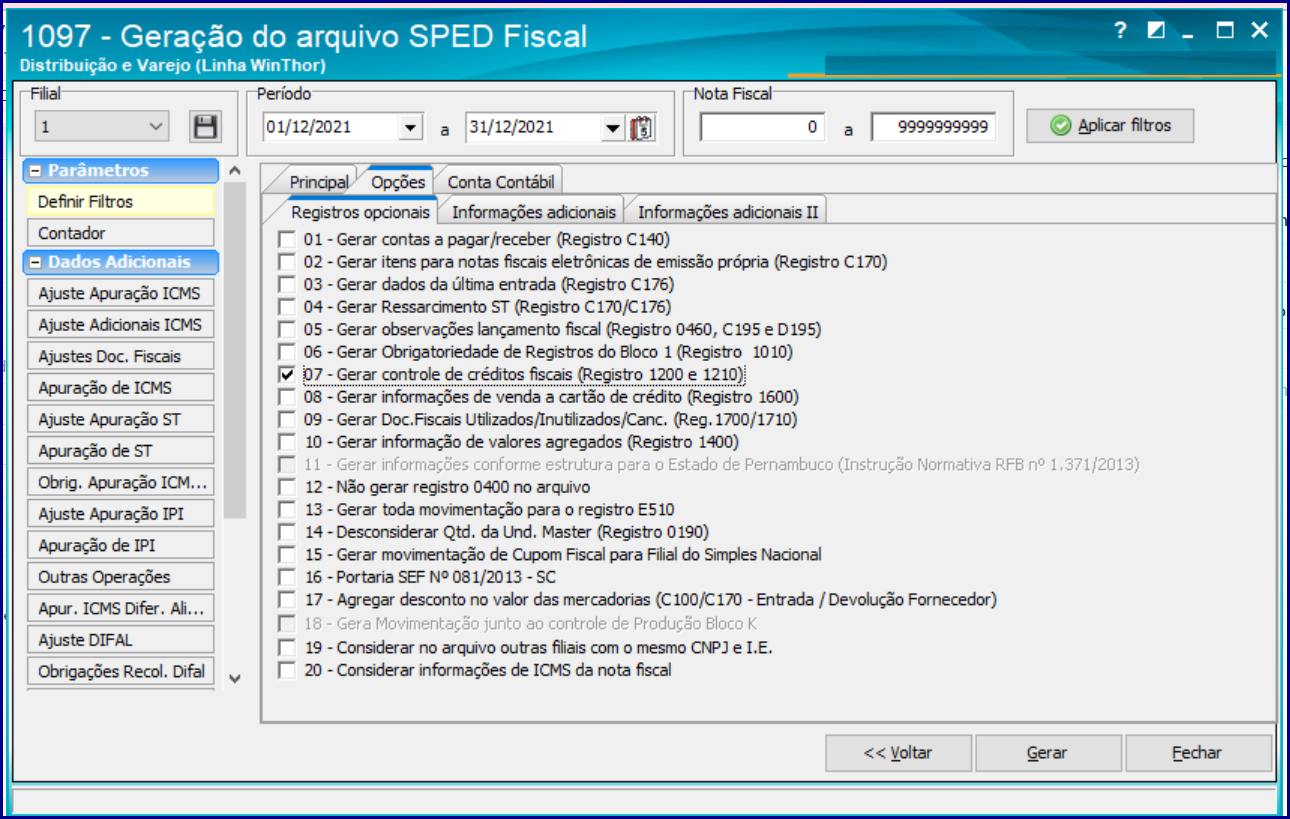Select the Opções tab
1290x819 pixels.
coord(398,181)
